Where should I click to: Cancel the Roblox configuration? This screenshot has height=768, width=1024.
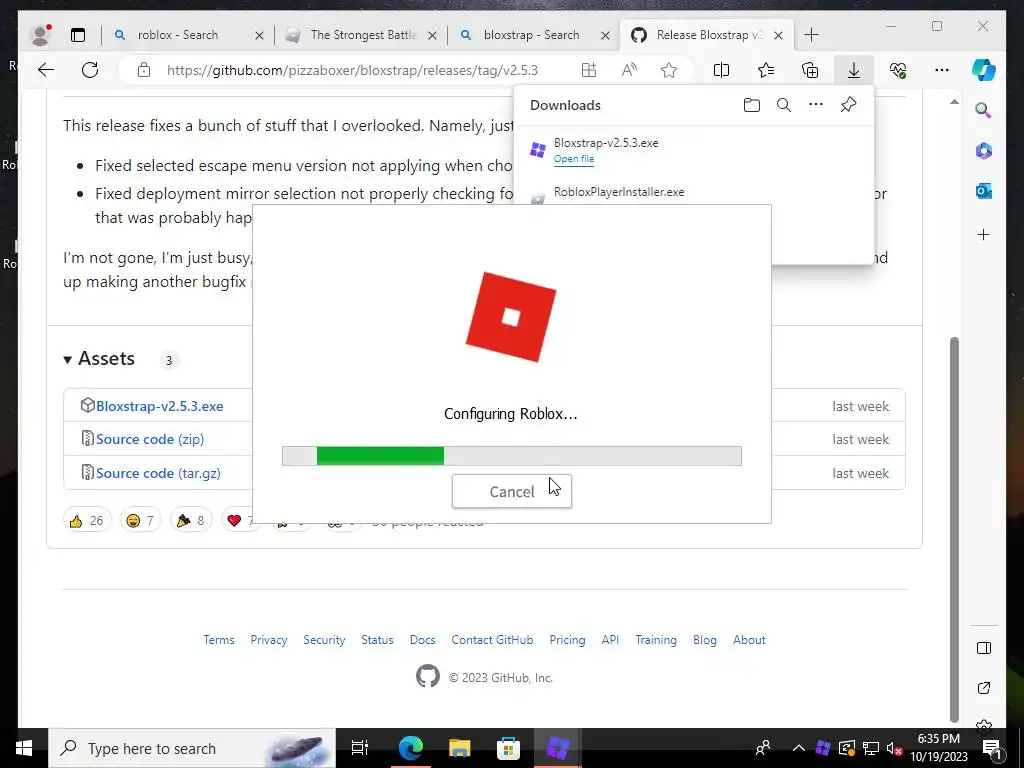511,491
